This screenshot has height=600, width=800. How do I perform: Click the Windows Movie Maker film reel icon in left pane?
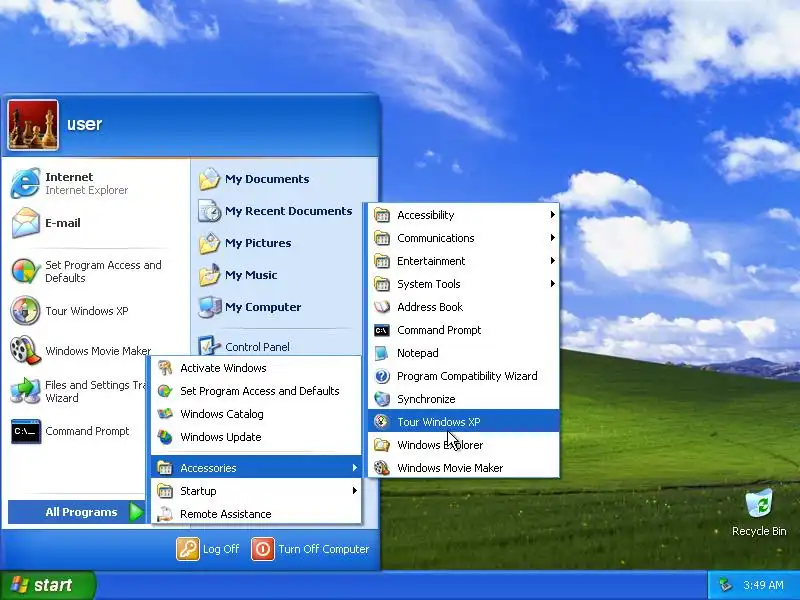(x=25, y=351)
